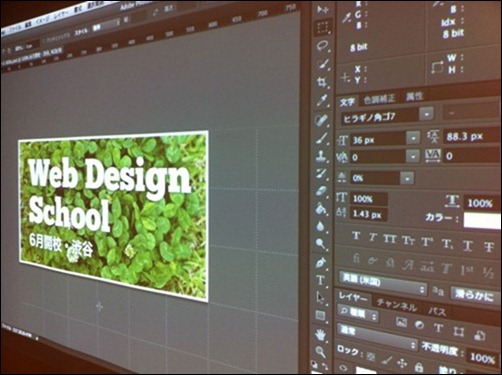Select the Horizontal Type tool

pyautogui.click(x=321, y=280)
